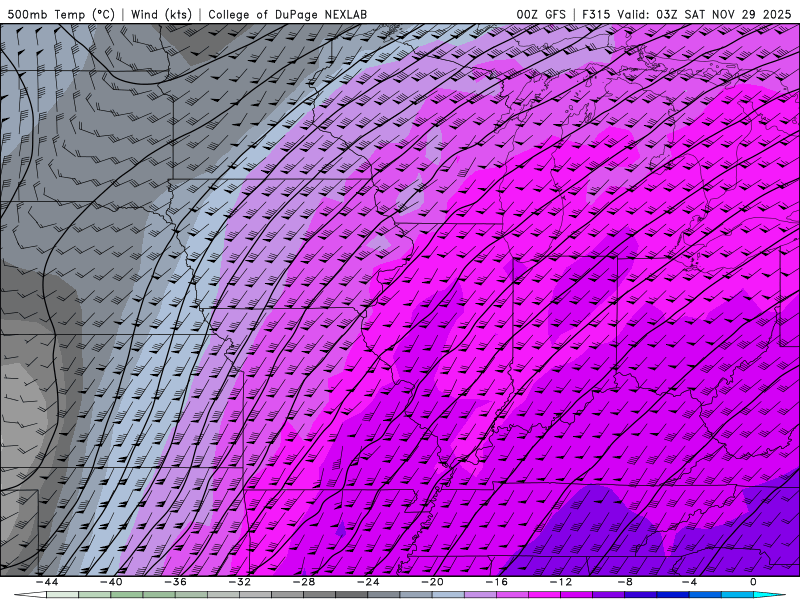Click the -28 colorbar label
800x600 pixels.
(304, 582)
